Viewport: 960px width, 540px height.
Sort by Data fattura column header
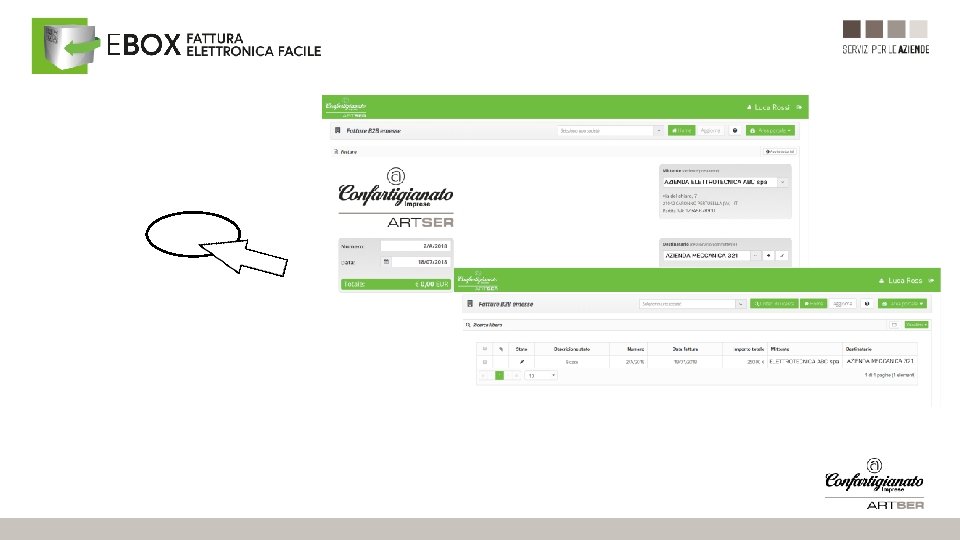click(685, 349)
